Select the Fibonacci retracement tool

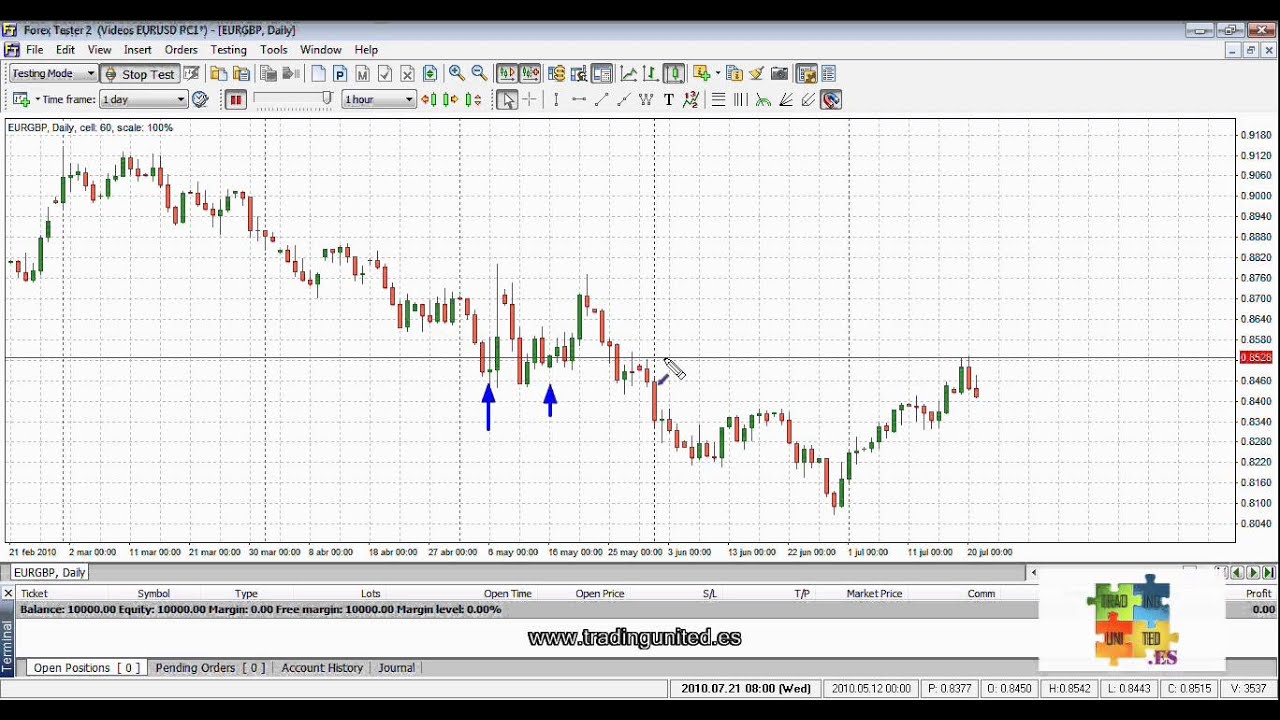click(x=718, y=99)
